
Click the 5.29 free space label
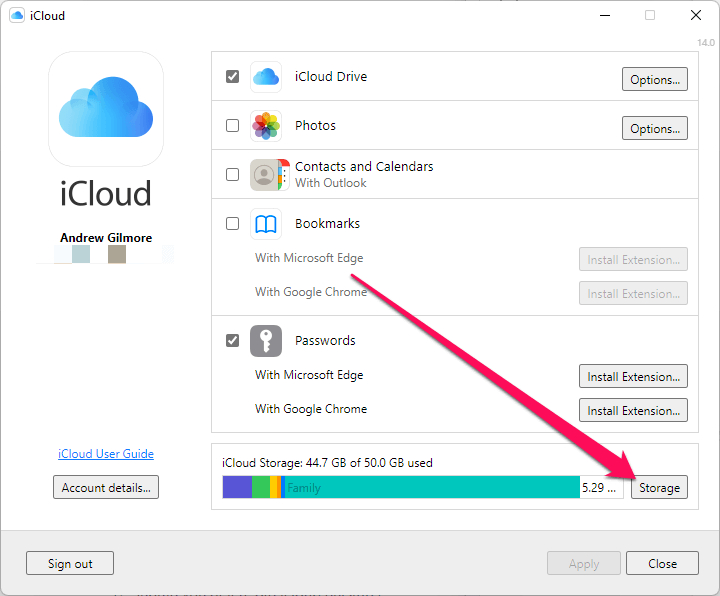[x=599, y=487]
